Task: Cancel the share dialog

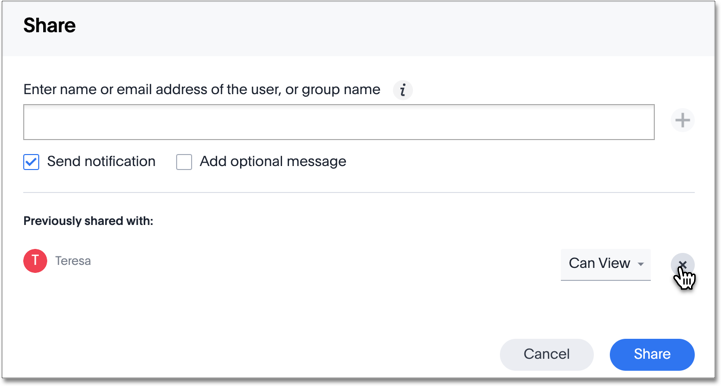Action: point(547,354)
